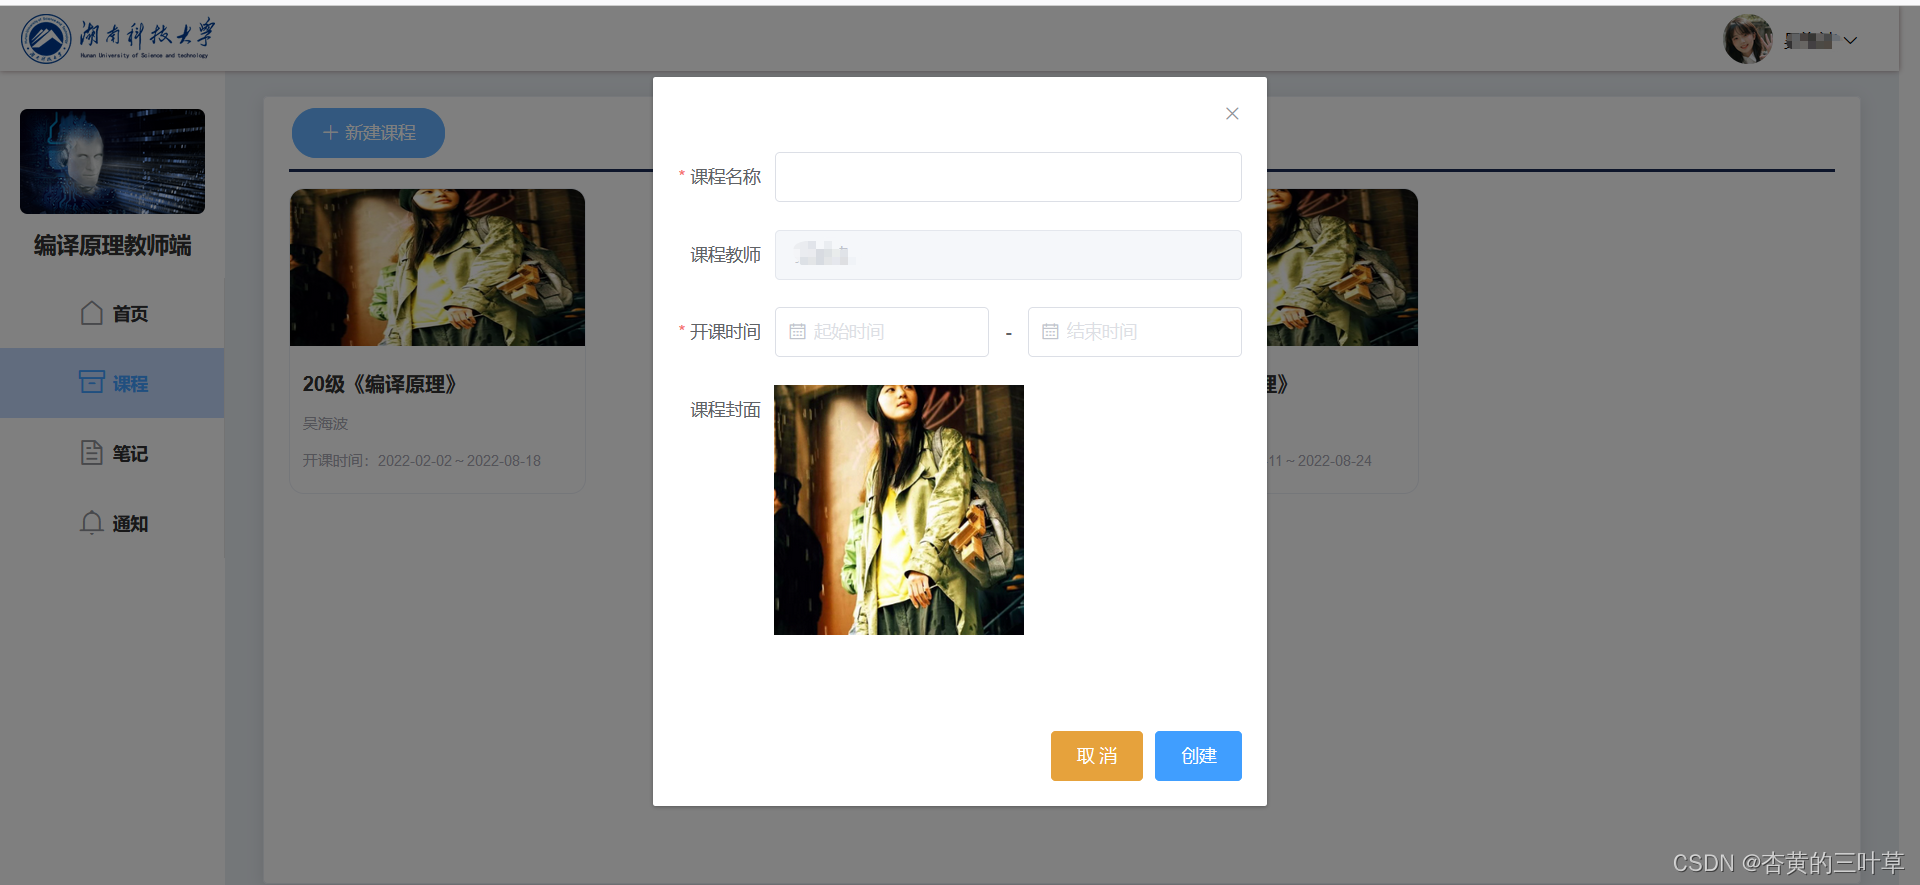Open 通知 in the sidebar
The width and height of the screenshot is (1920, 885).
click(113, 523)
